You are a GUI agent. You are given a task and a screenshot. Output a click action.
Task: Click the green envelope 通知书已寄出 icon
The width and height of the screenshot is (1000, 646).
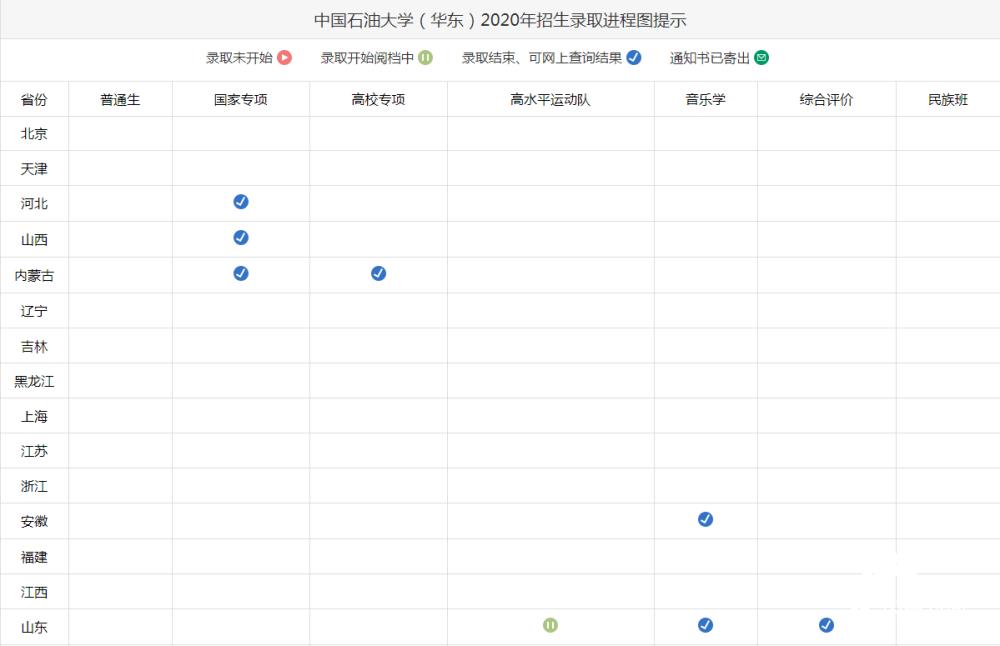[761, 58]
